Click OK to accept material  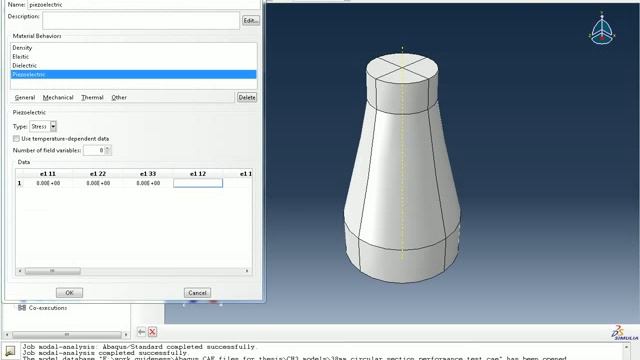[x=69, y=293]
